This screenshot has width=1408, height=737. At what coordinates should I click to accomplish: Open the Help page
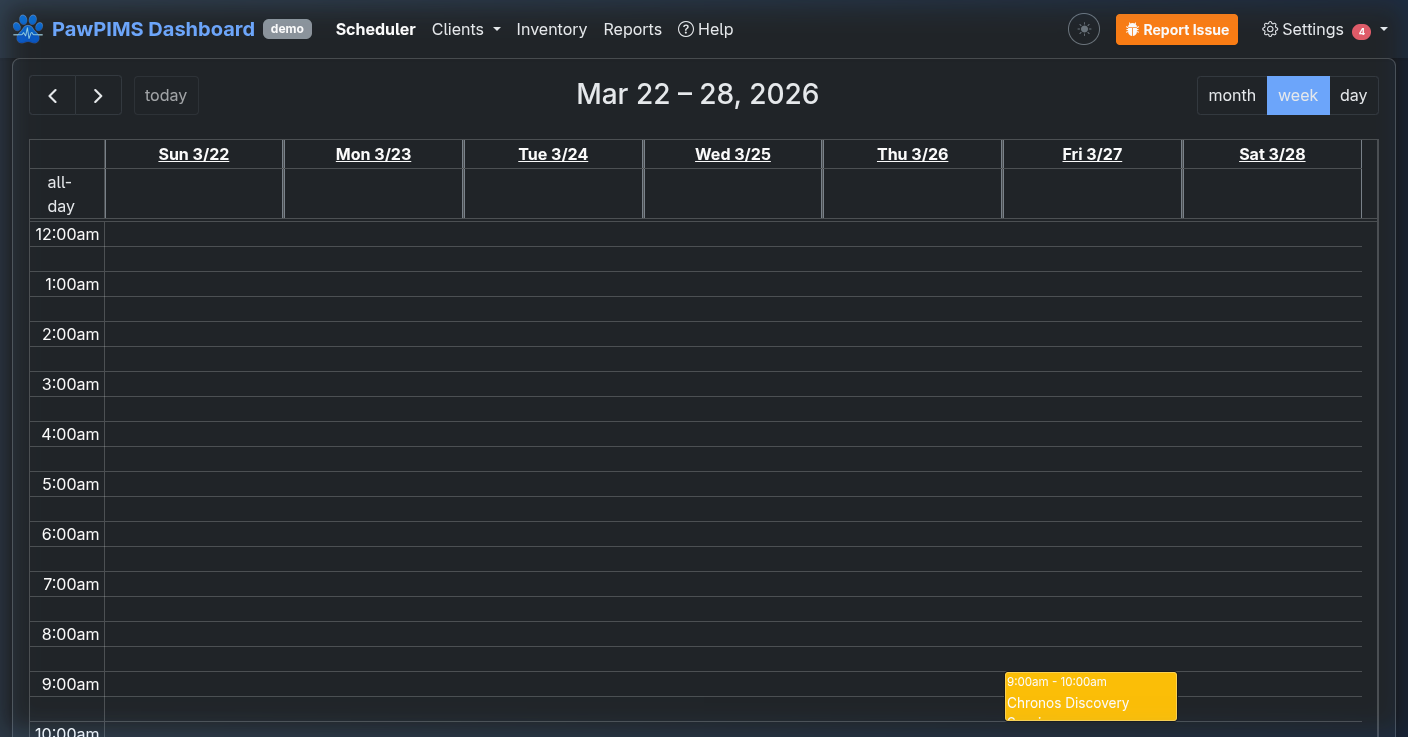click(x=705, y=29)
